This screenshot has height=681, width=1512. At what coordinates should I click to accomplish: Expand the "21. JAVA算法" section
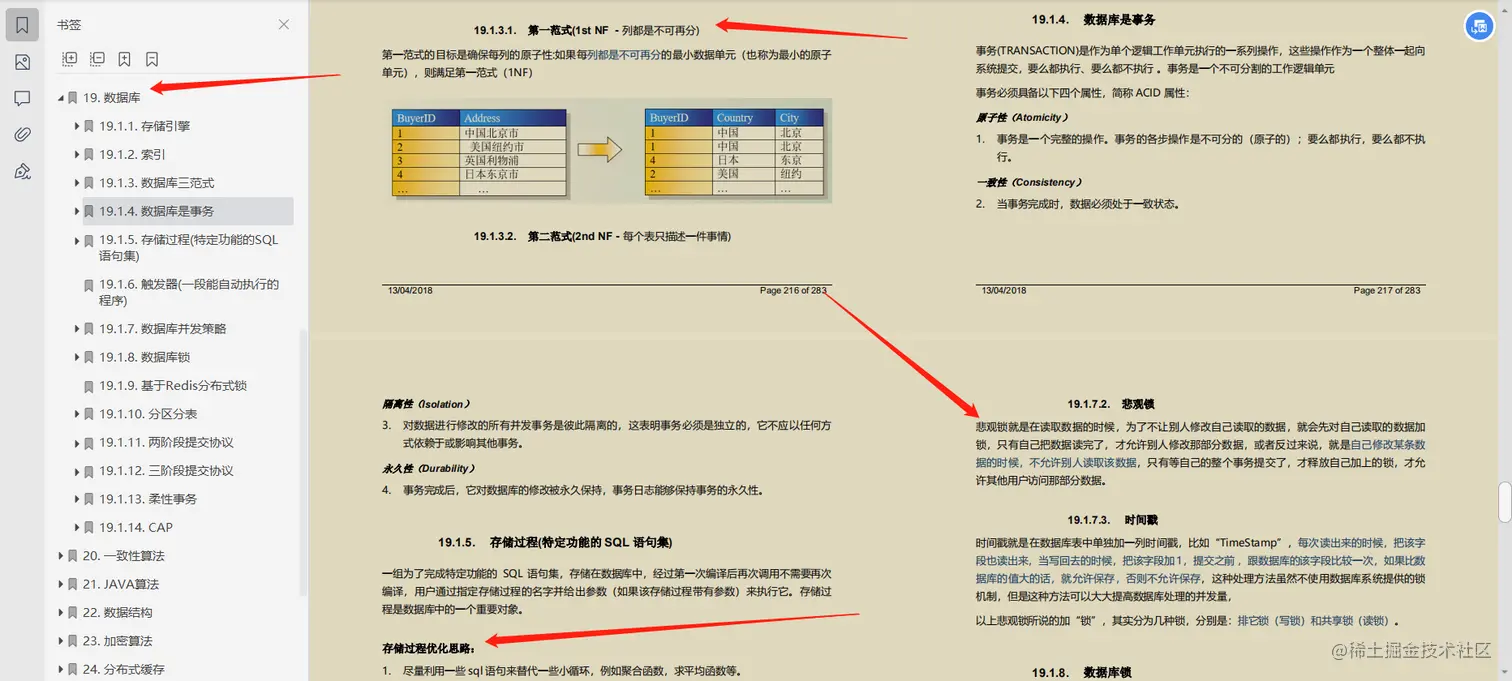61,584
